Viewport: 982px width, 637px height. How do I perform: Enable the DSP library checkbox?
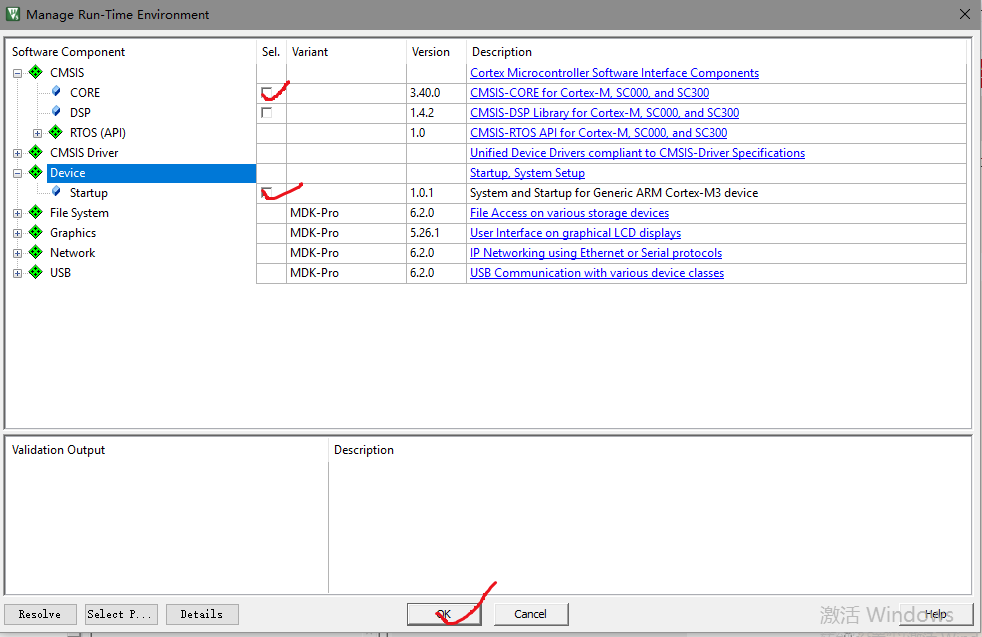[267, 113]
